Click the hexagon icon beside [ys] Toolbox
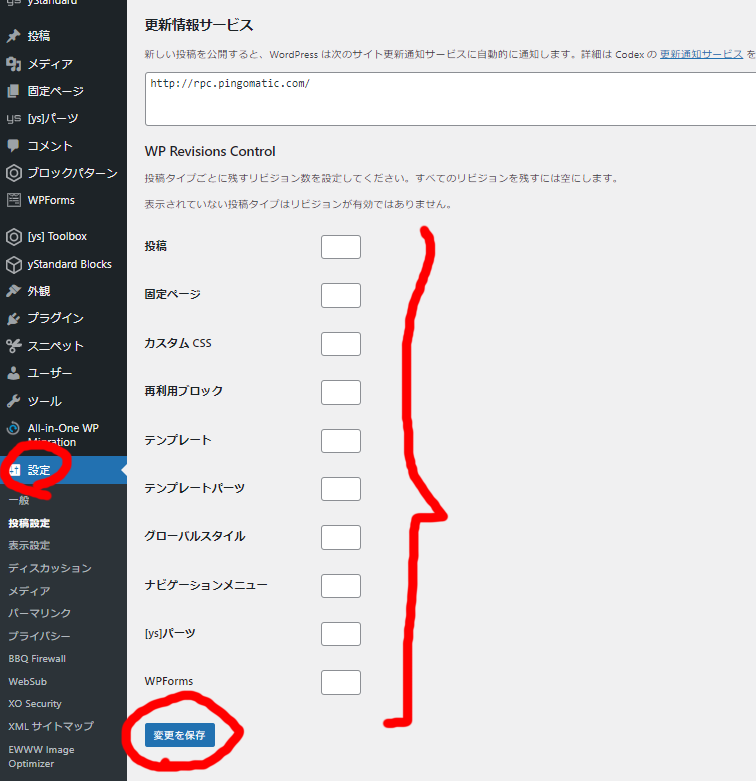 [x=13, y=237]
